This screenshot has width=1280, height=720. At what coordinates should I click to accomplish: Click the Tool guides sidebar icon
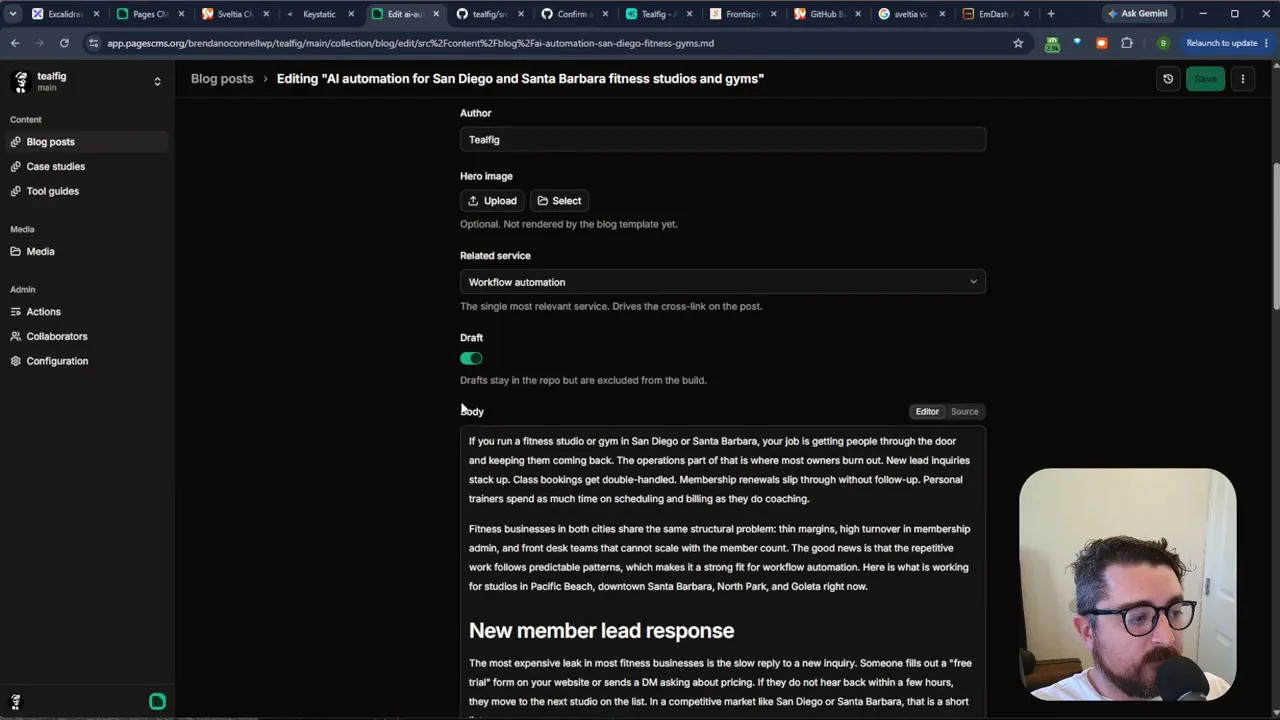click(16, 191)
